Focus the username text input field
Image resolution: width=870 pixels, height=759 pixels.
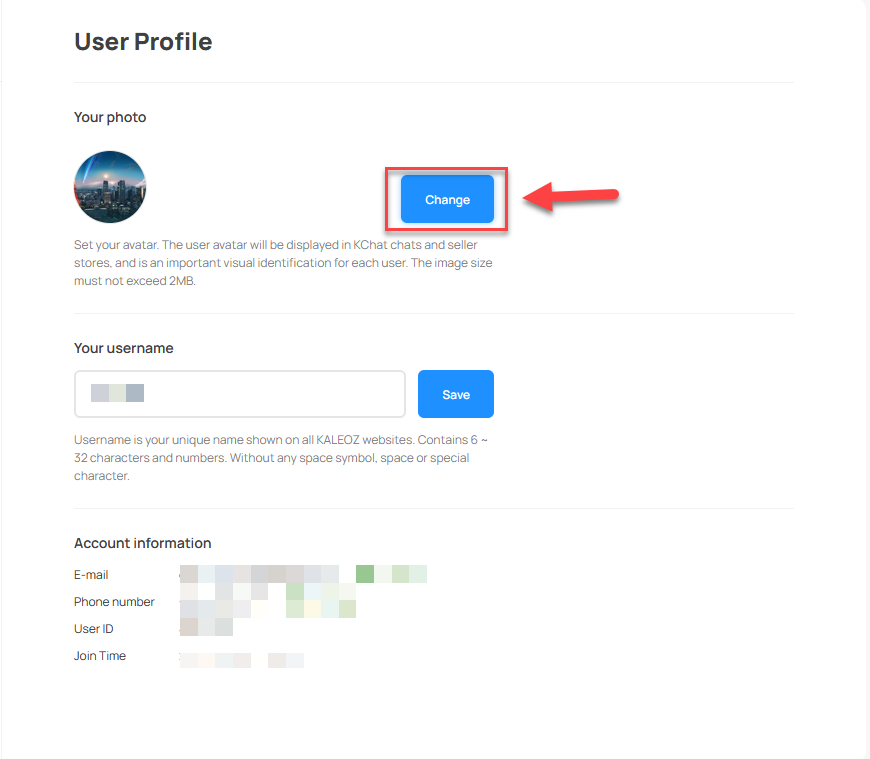click(x=240, y=394)
